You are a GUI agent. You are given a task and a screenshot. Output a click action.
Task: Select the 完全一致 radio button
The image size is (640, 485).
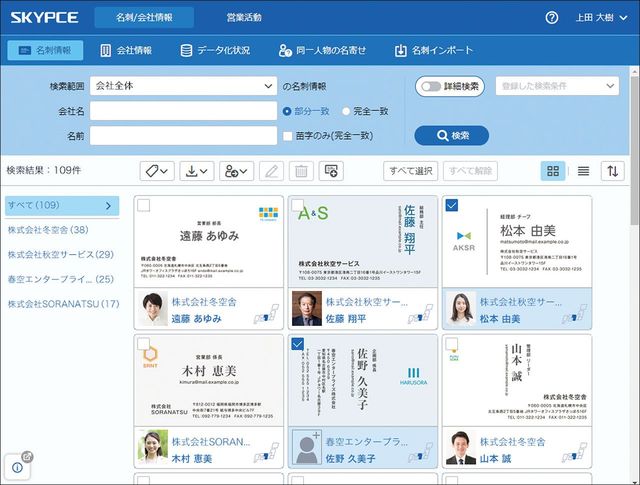point(347,111)
